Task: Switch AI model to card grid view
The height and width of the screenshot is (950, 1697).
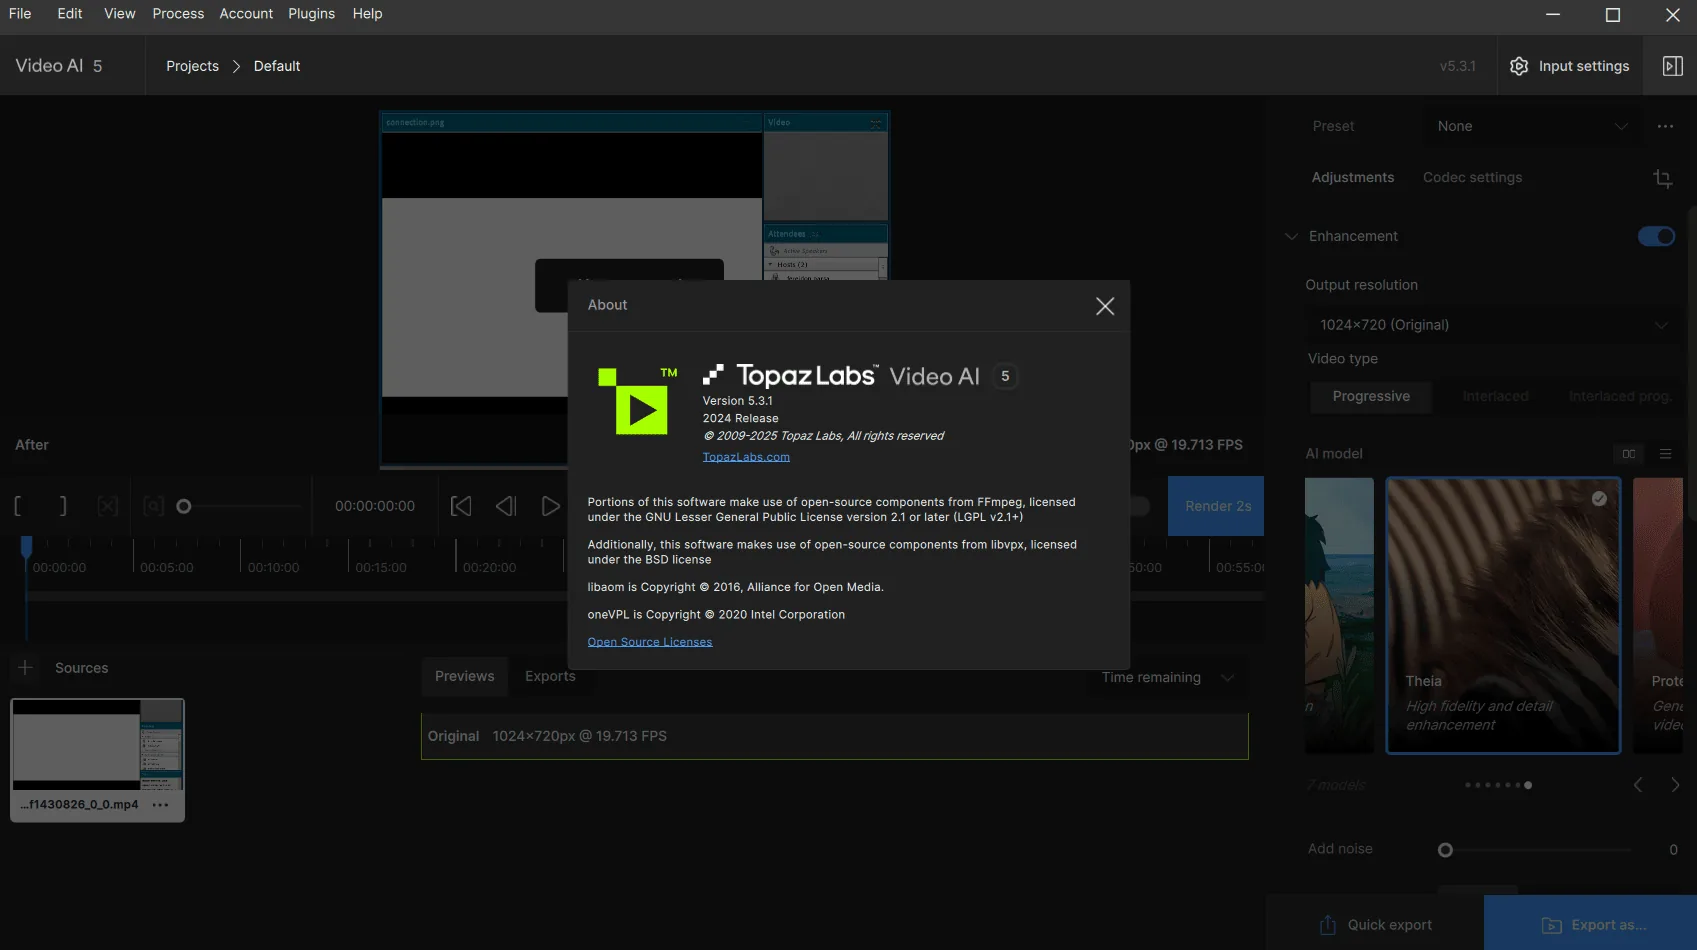Action: click(1629, 454)
